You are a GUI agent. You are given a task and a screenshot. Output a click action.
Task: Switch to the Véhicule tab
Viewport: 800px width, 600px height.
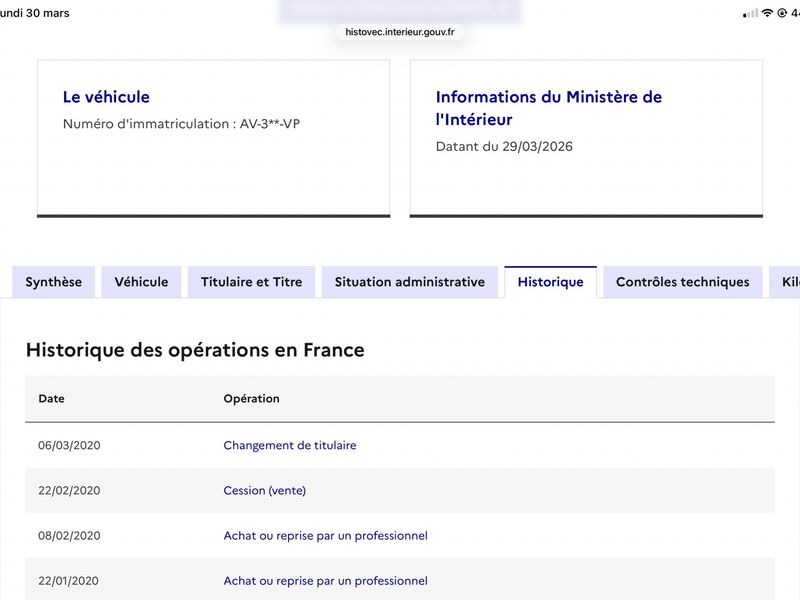141,282
